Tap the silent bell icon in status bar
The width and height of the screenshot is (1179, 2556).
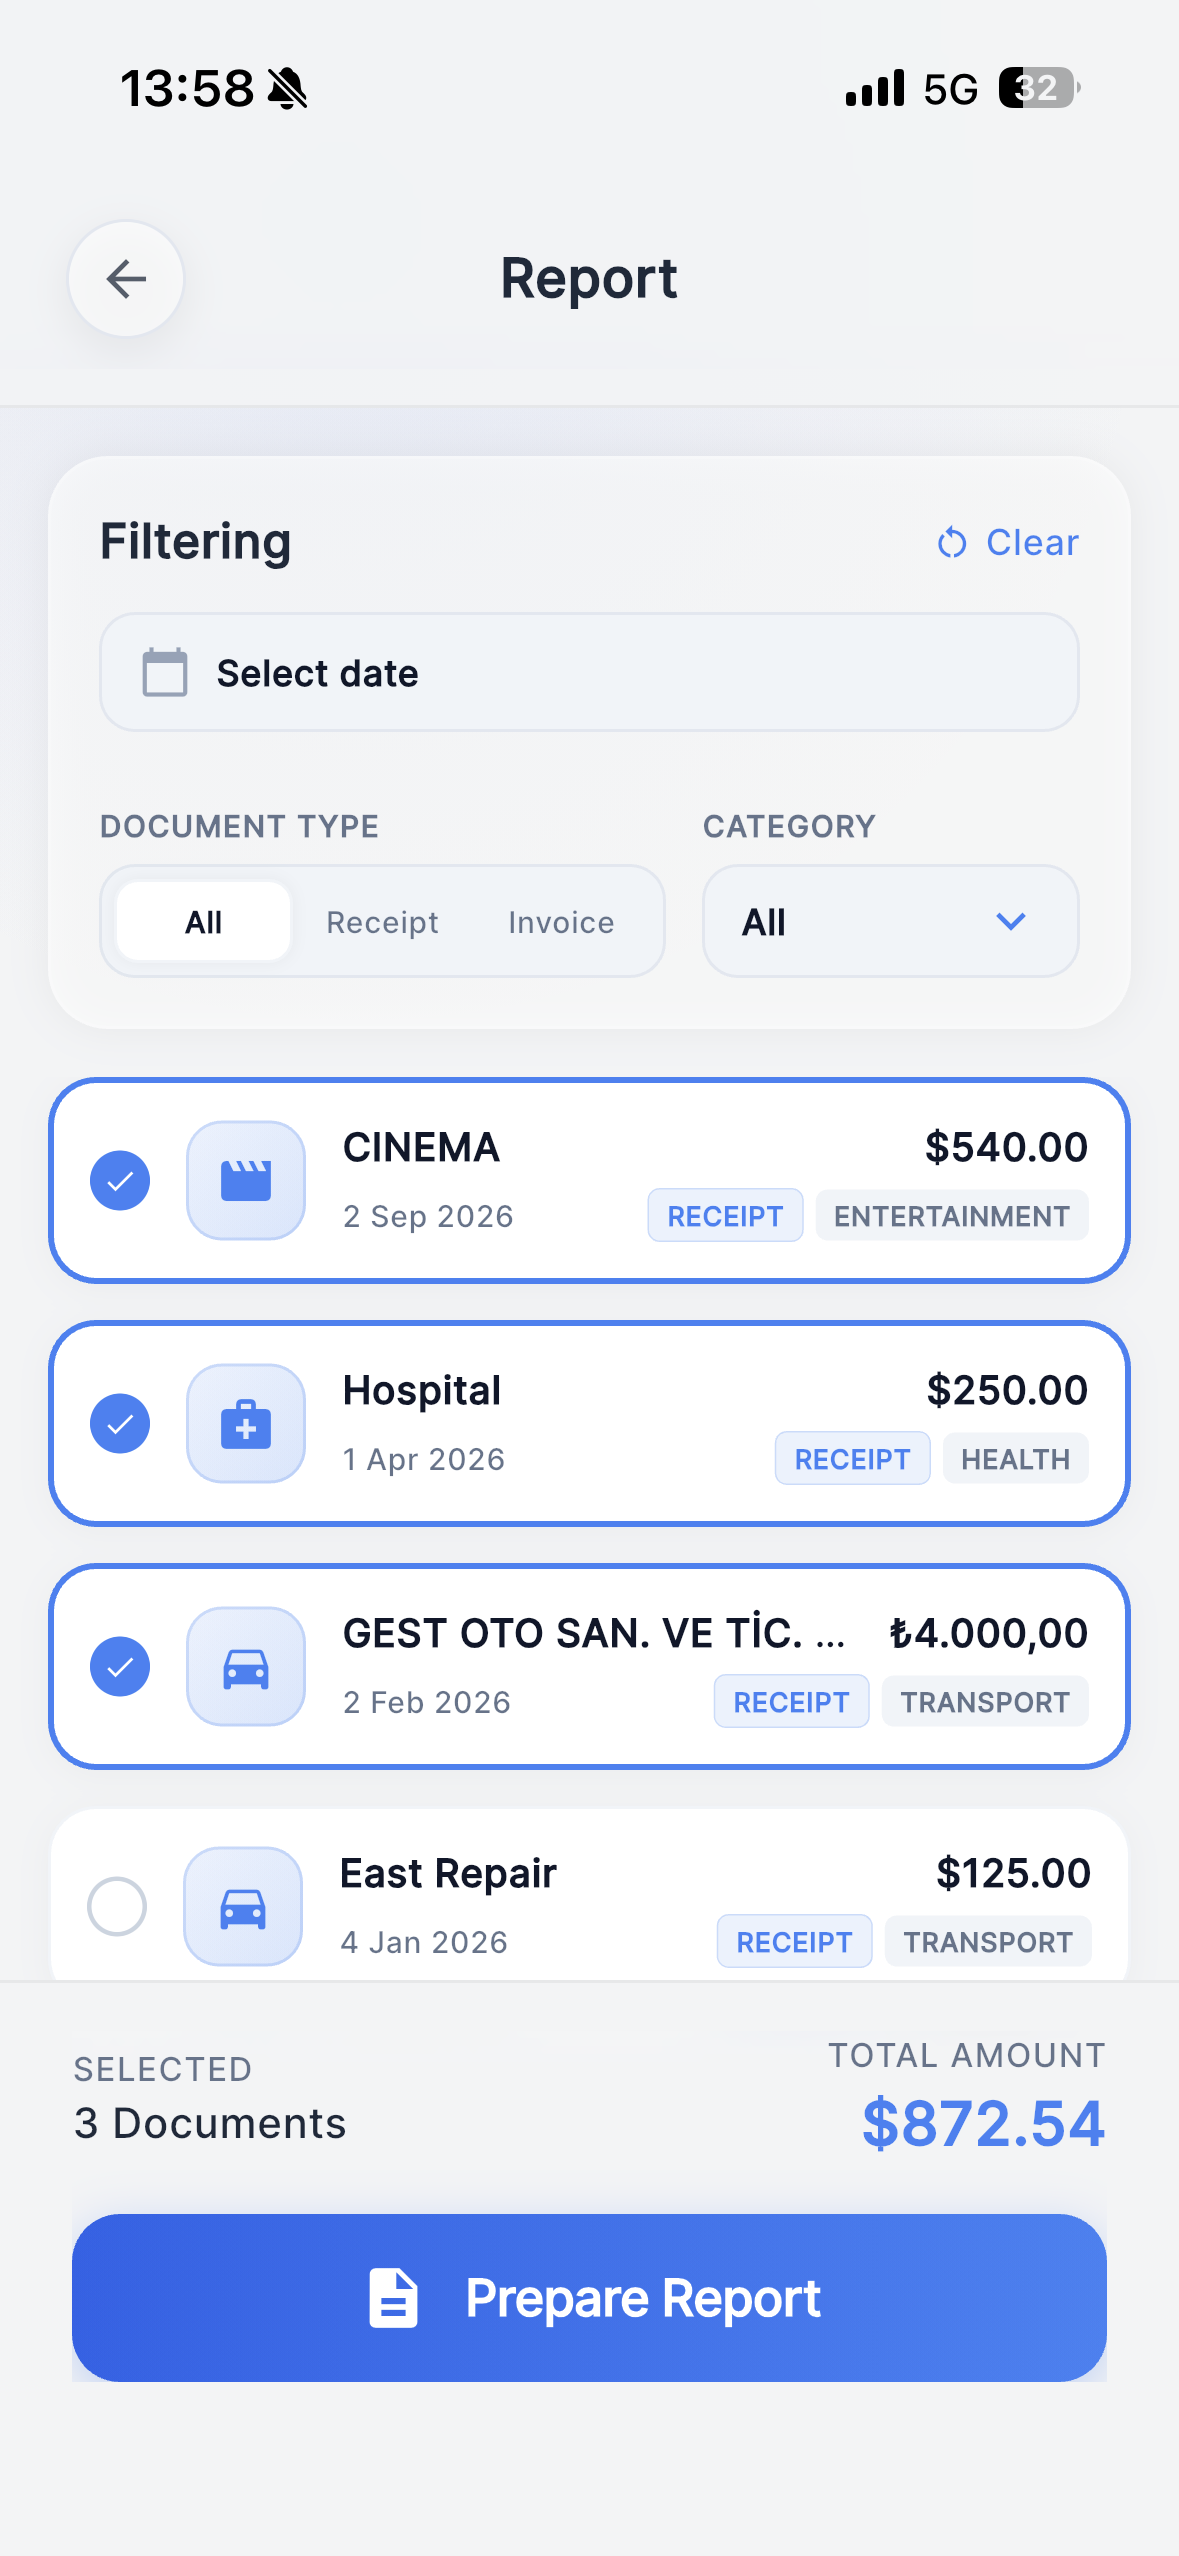[x=288, y=89]
